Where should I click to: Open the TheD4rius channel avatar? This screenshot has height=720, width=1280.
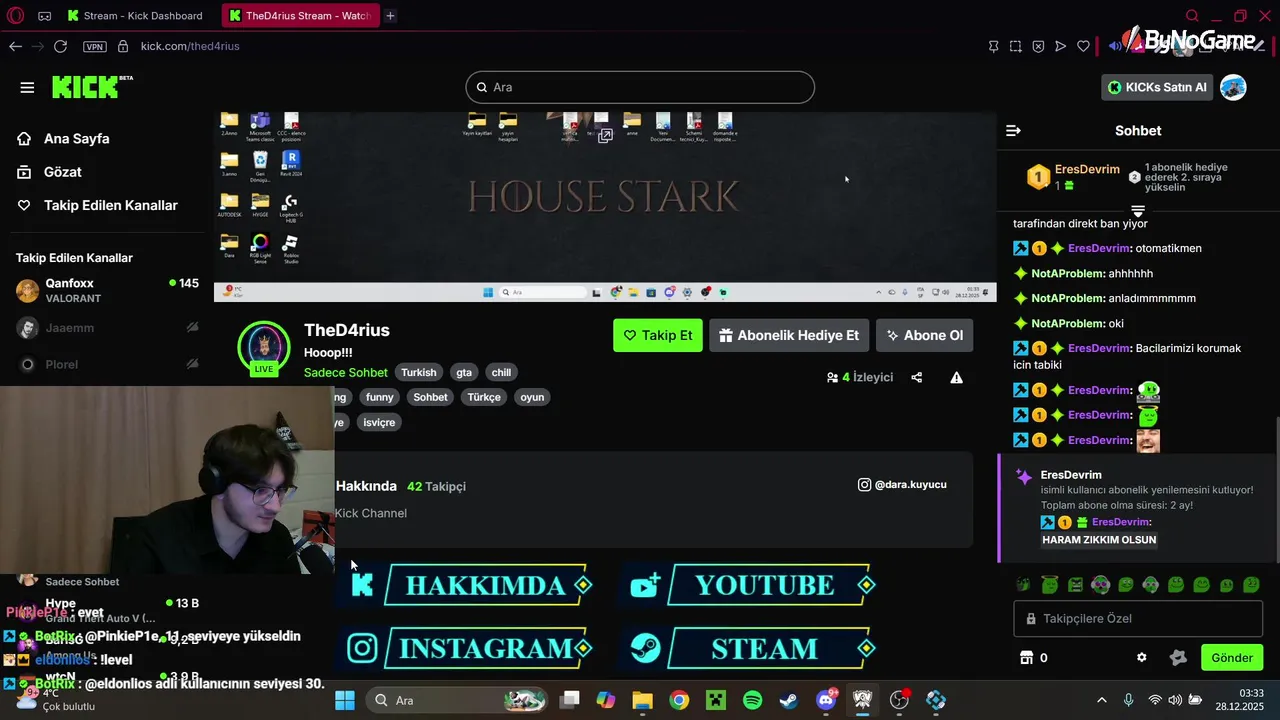[x=263, y=348]
